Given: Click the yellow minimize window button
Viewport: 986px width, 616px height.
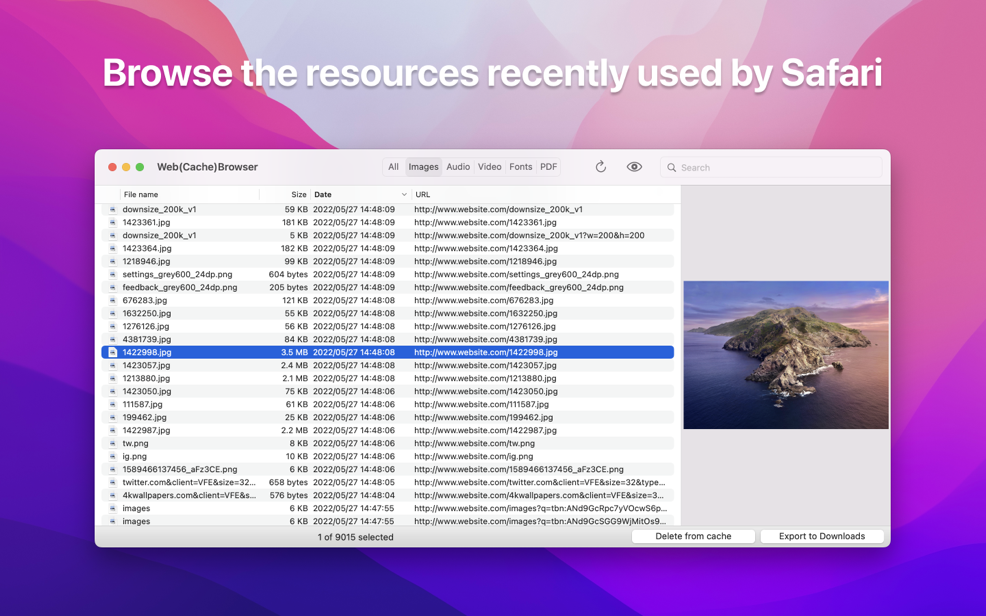Looking at the screenshot, I should point(126,167).
